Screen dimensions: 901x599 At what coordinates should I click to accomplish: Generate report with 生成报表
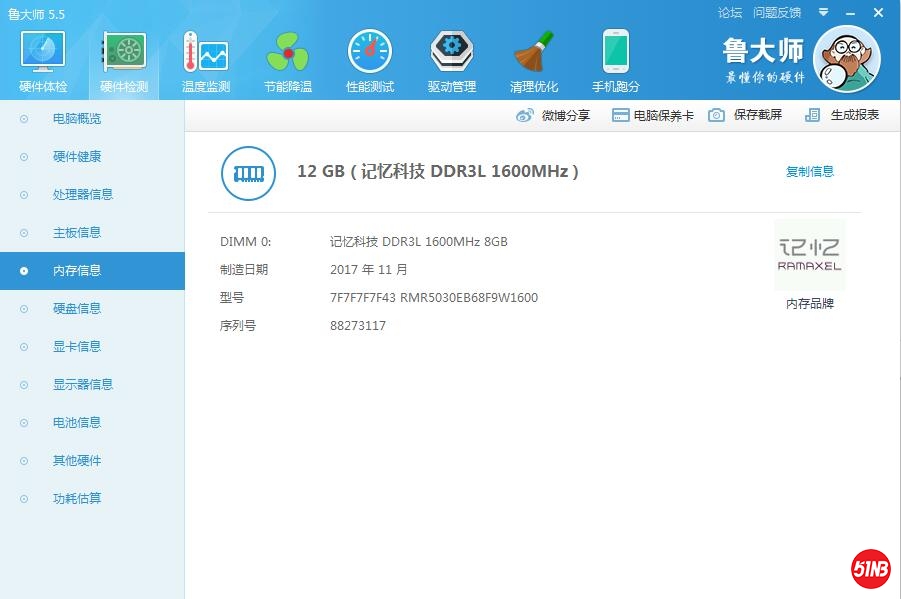click(842, 116)
